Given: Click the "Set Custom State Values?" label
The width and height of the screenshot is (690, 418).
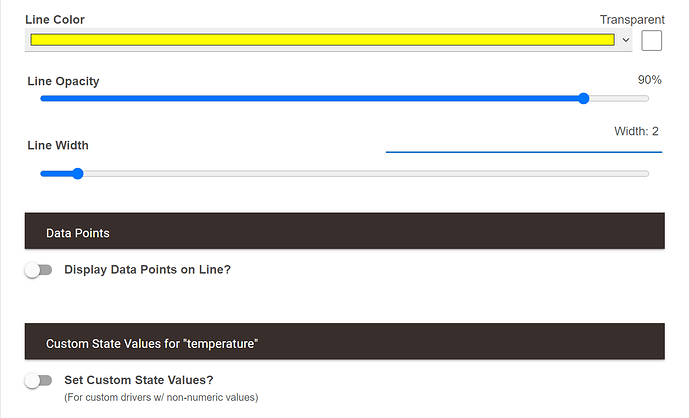Looking at the screenshot, I should 139,379.
